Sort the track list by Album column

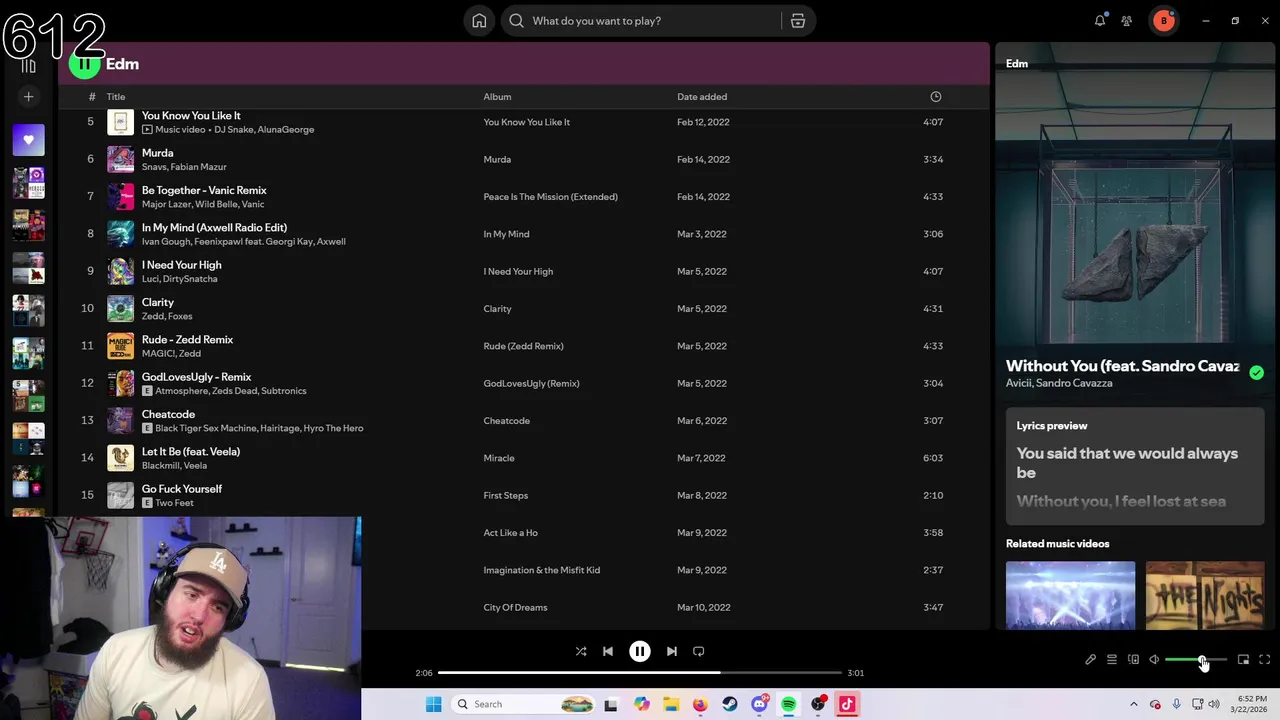(x=497, y=97)
